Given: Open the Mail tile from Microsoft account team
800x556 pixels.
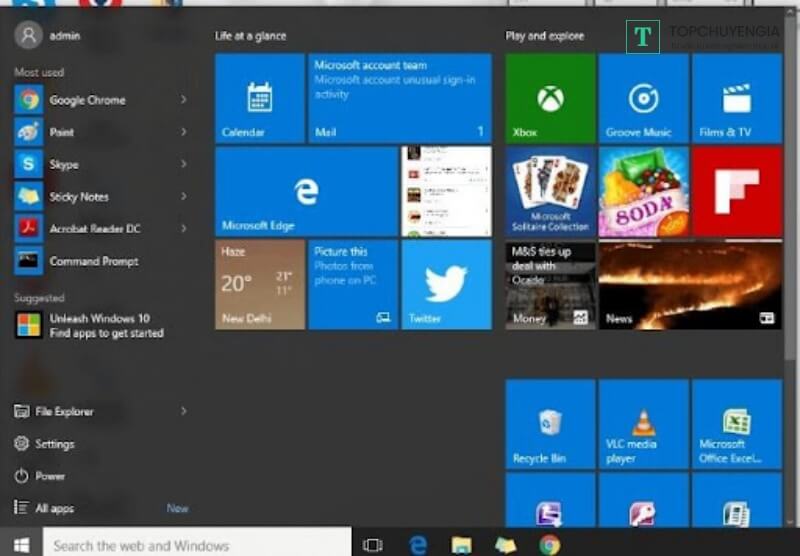Looking at the screenshot, I should (x=399, y=98).
